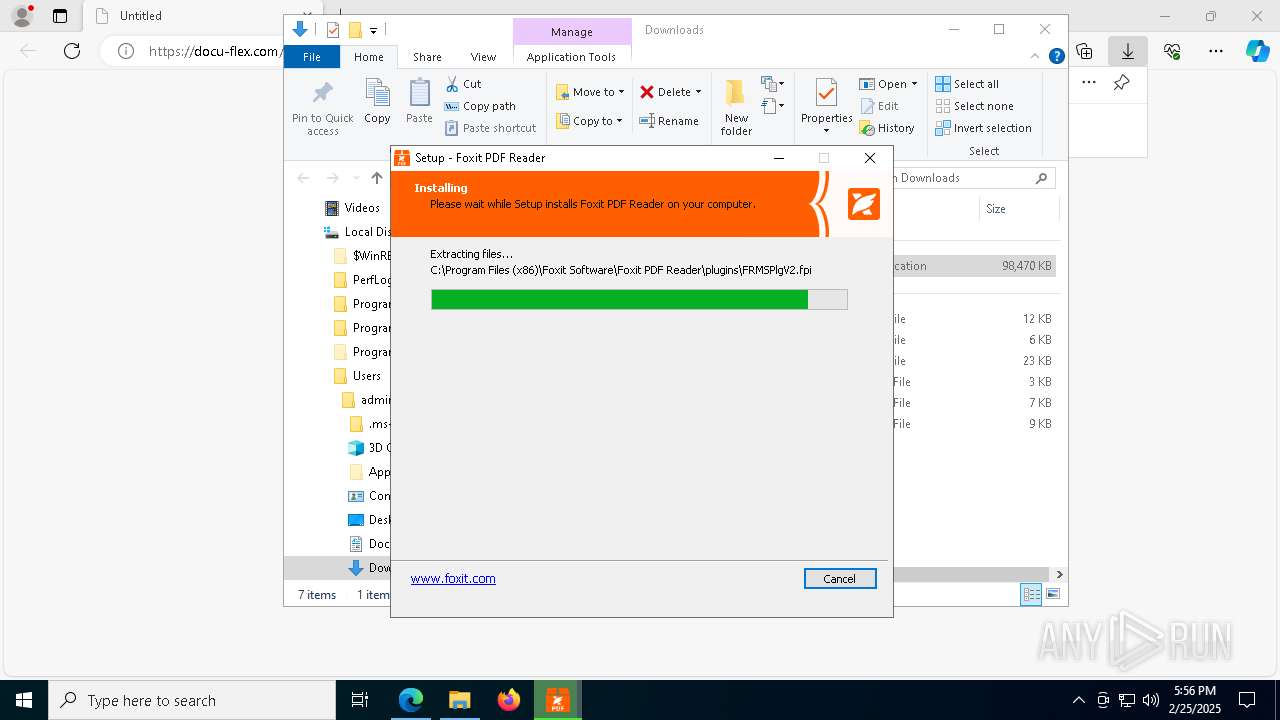Switch to Large icons view layout
1280x720 pixels.
pyautogui.click(x=1052, y=594)
